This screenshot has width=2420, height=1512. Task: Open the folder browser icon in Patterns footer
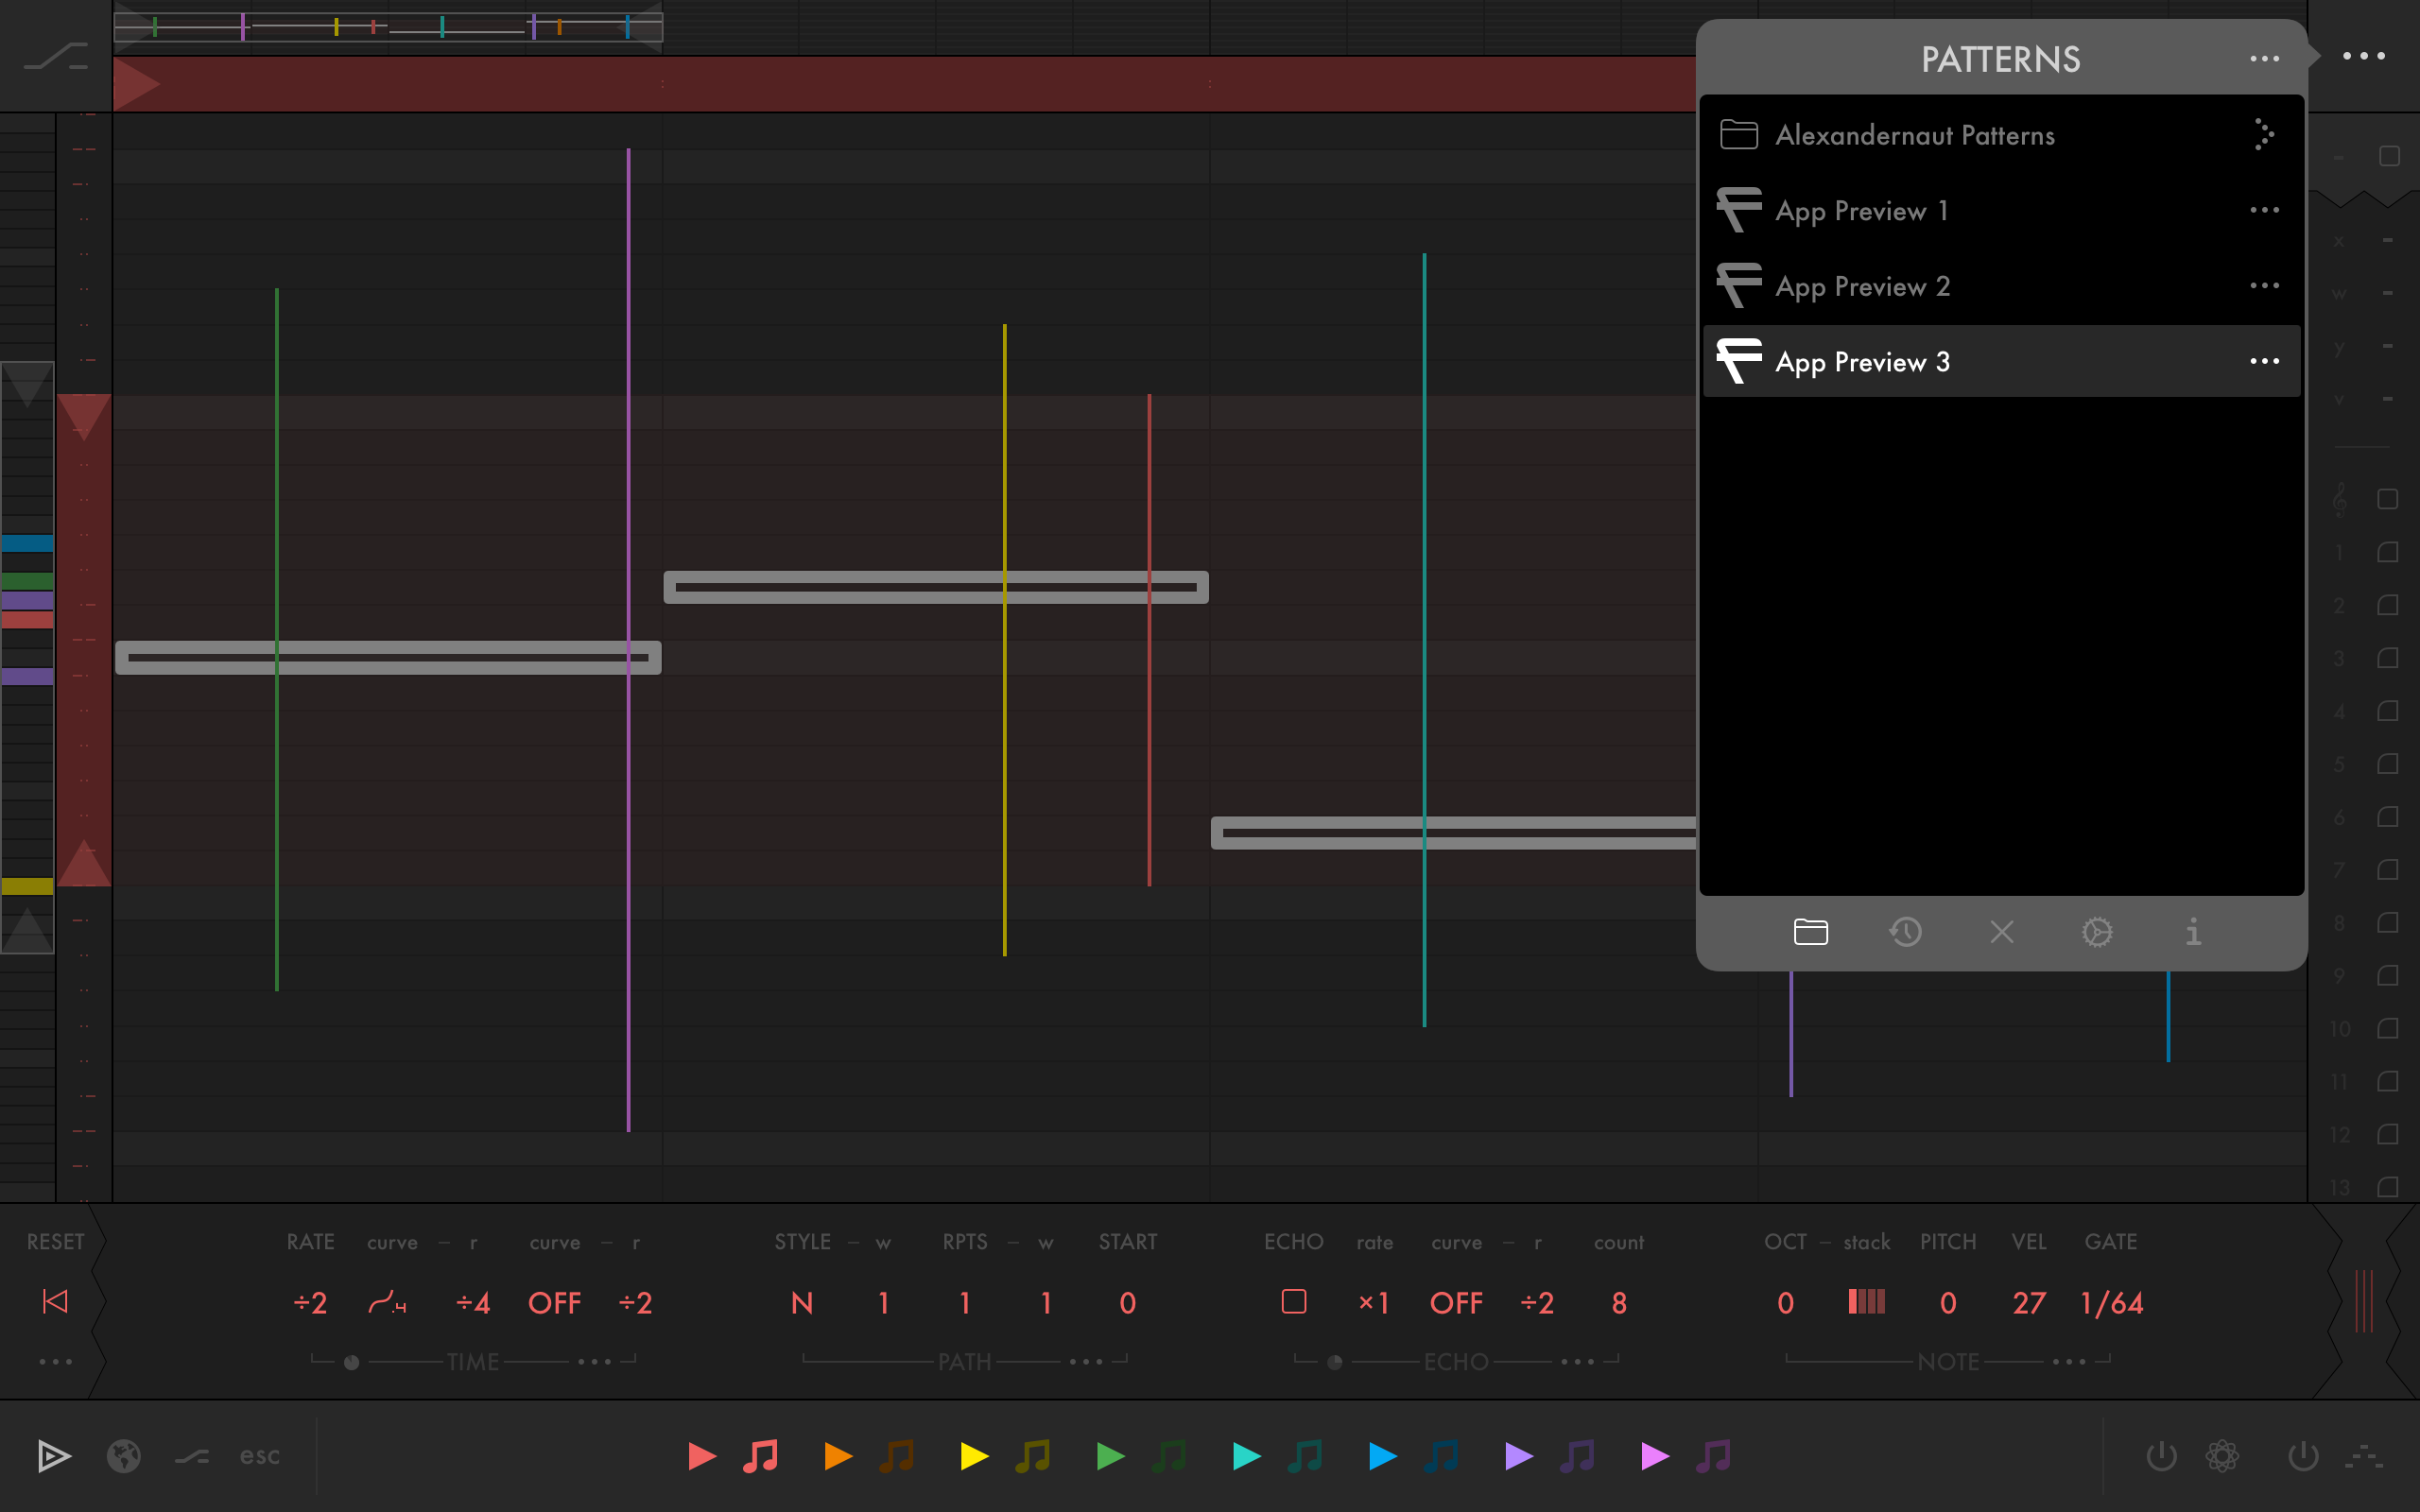(1810, 932)
